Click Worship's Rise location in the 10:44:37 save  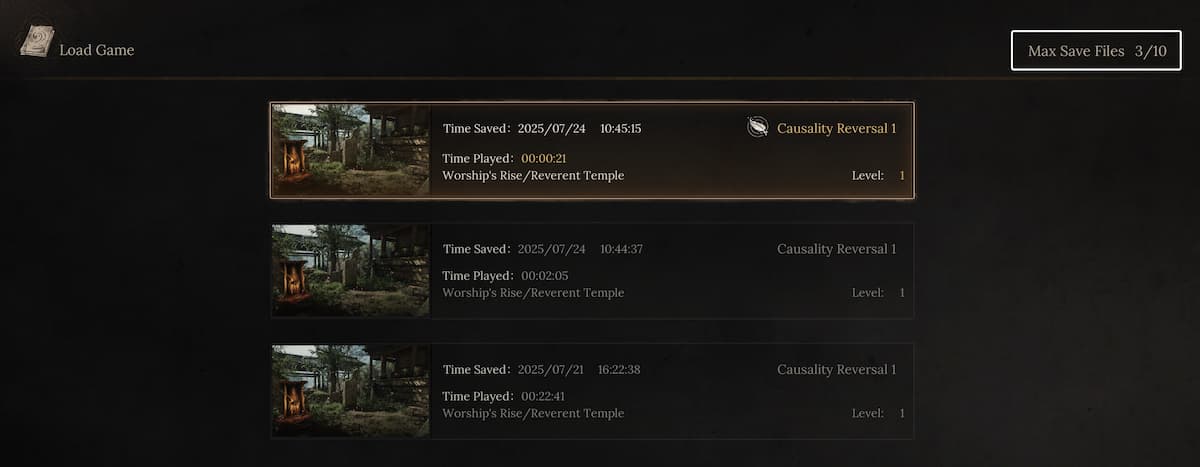[533, 293]
